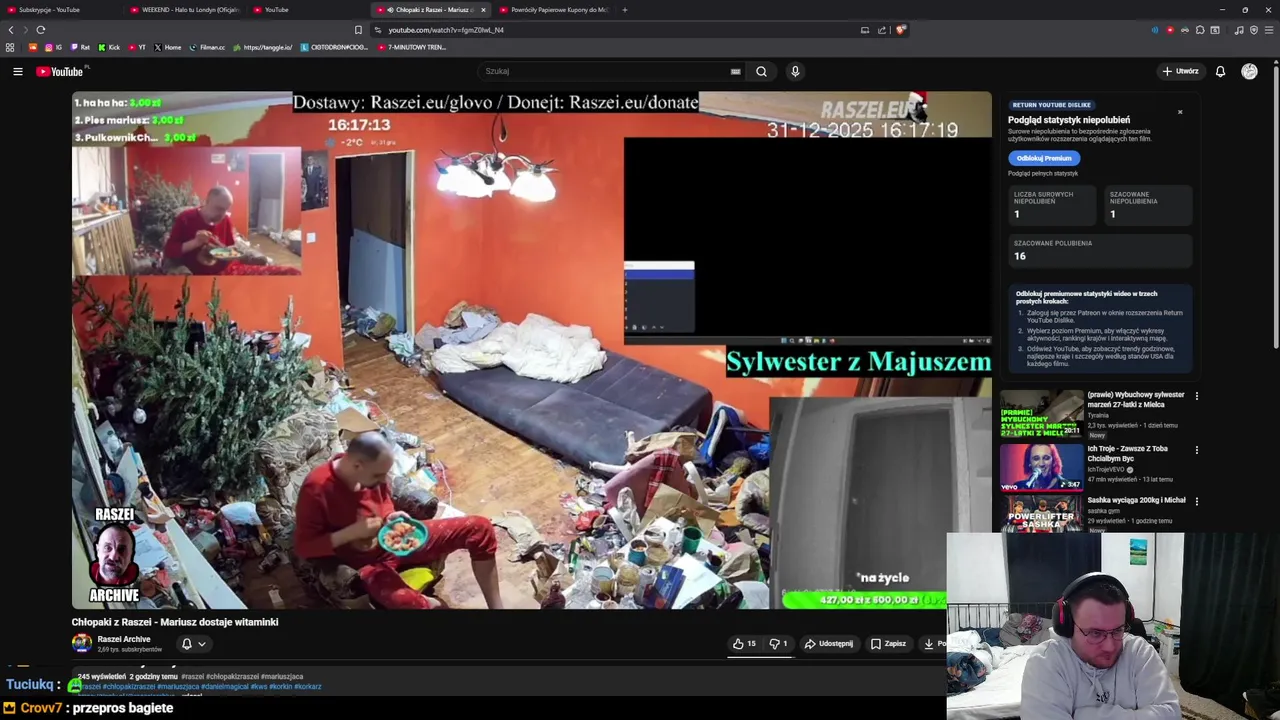
Task: Open the Raszei Archive channel name
Action: (x=124, y=639)
